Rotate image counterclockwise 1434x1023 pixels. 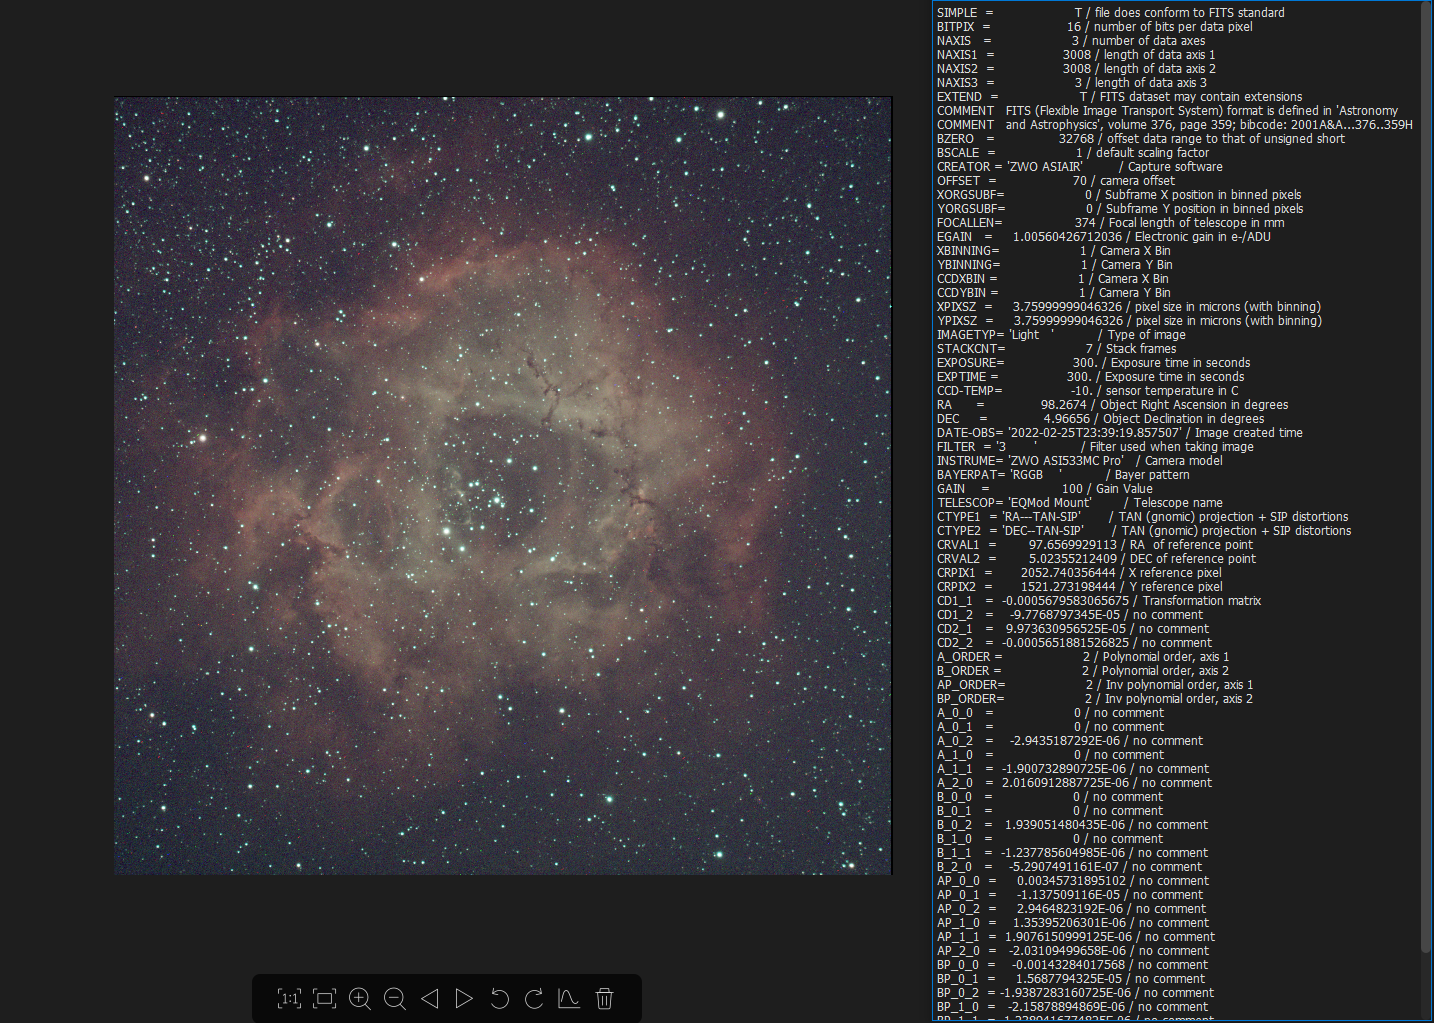pyautogui.click(x=499, y=998)
